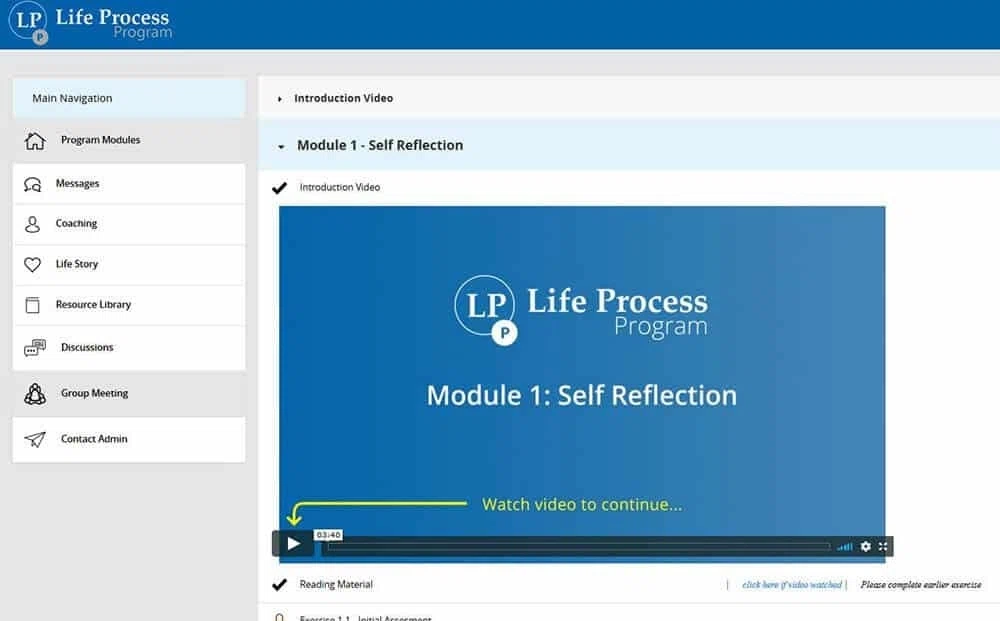Collapse Module 1 - Self Reflection section
Viewport: 1000px width, 621px height.
click(281, 146)
